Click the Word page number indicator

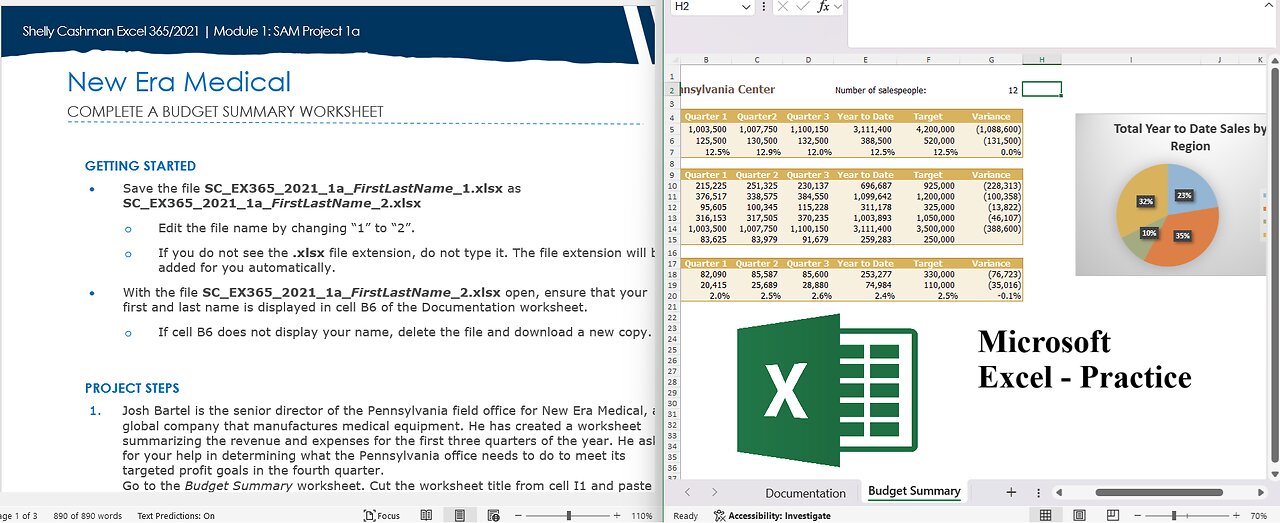click(18, 516)
